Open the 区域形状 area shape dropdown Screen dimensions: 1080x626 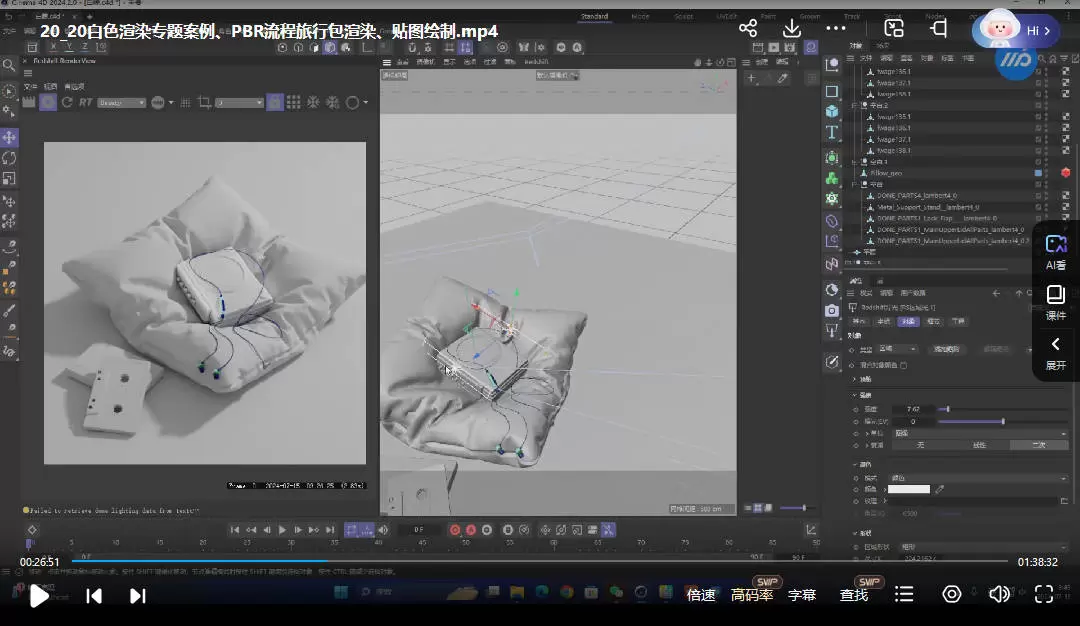[983, 547]
